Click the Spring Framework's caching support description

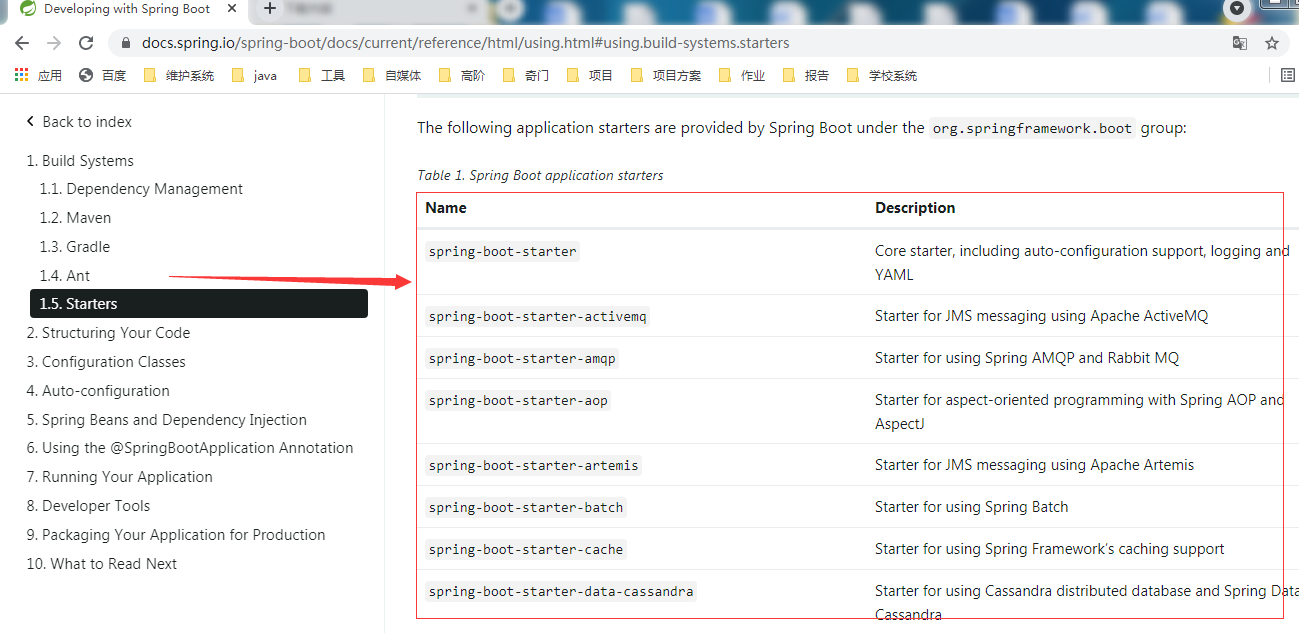1050,549
